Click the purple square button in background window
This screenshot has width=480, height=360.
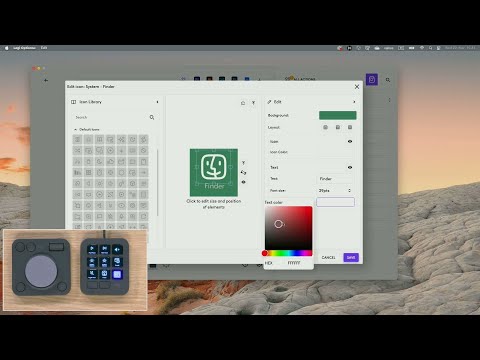pos(372,80)
